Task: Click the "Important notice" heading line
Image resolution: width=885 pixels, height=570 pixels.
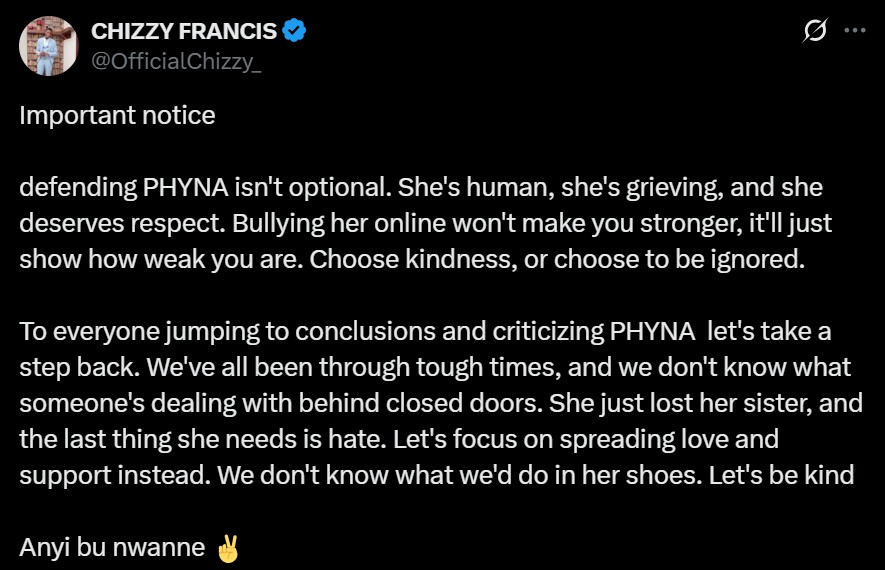Action: point(117,116)
